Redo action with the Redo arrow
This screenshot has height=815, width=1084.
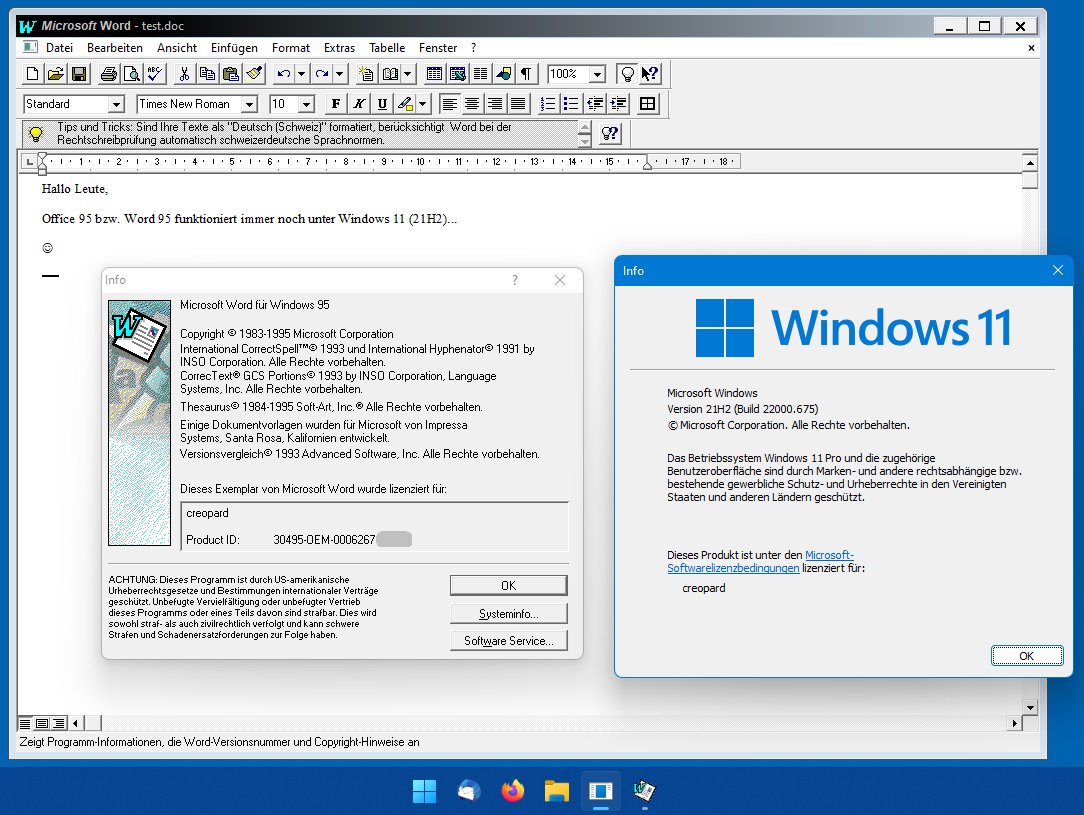pos(321,74)
